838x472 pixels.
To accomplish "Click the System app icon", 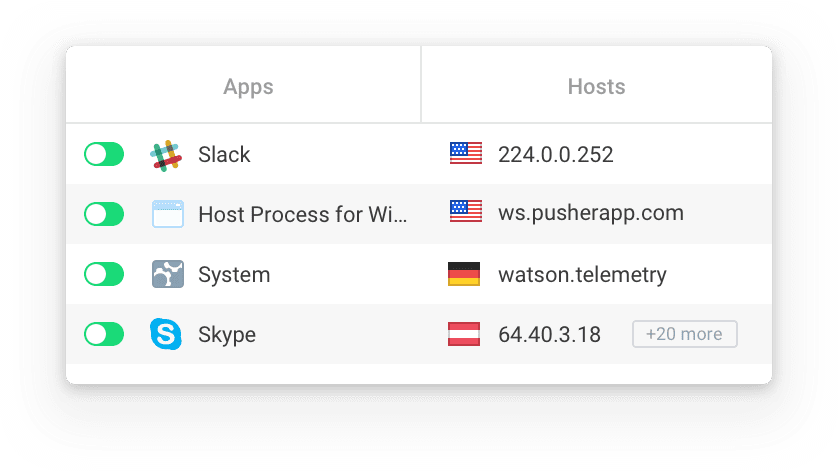I will point(166,274).
